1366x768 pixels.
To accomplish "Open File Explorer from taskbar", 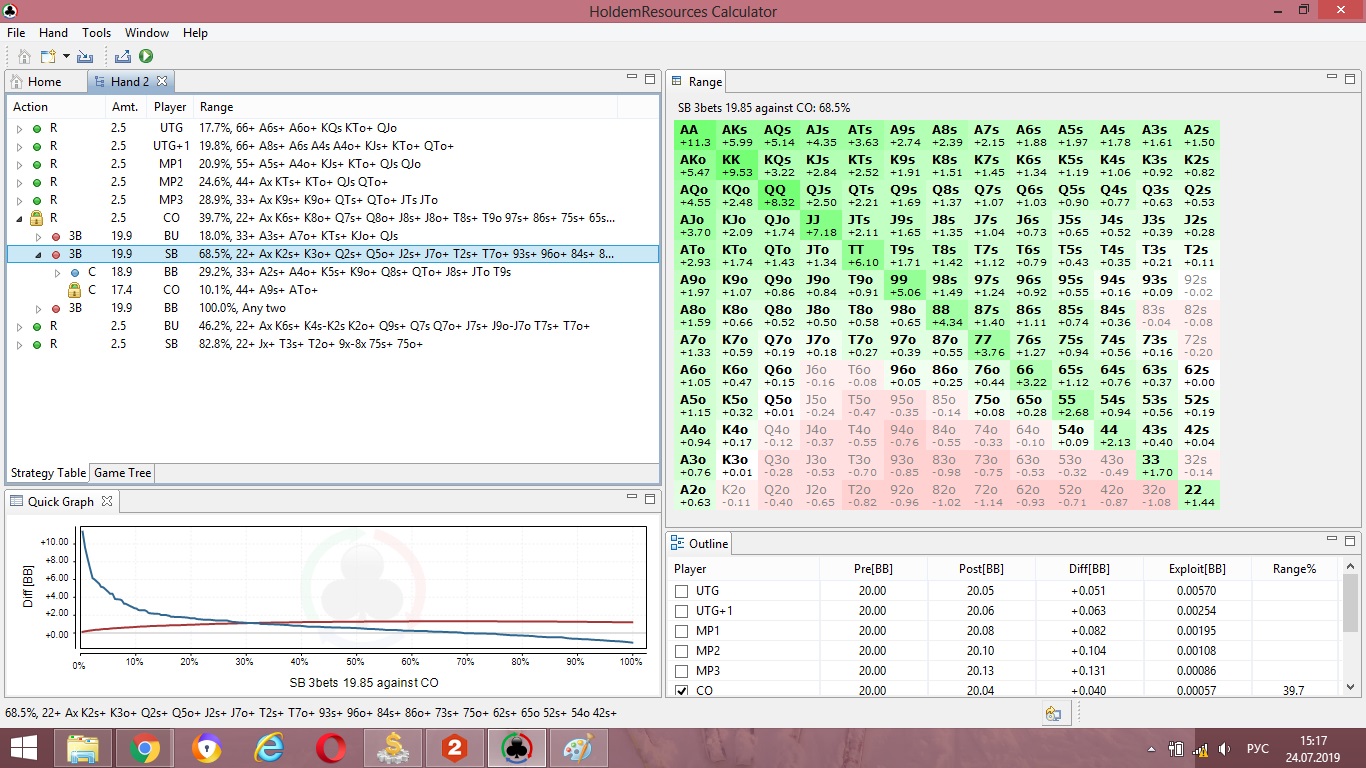I will (83, 748).
